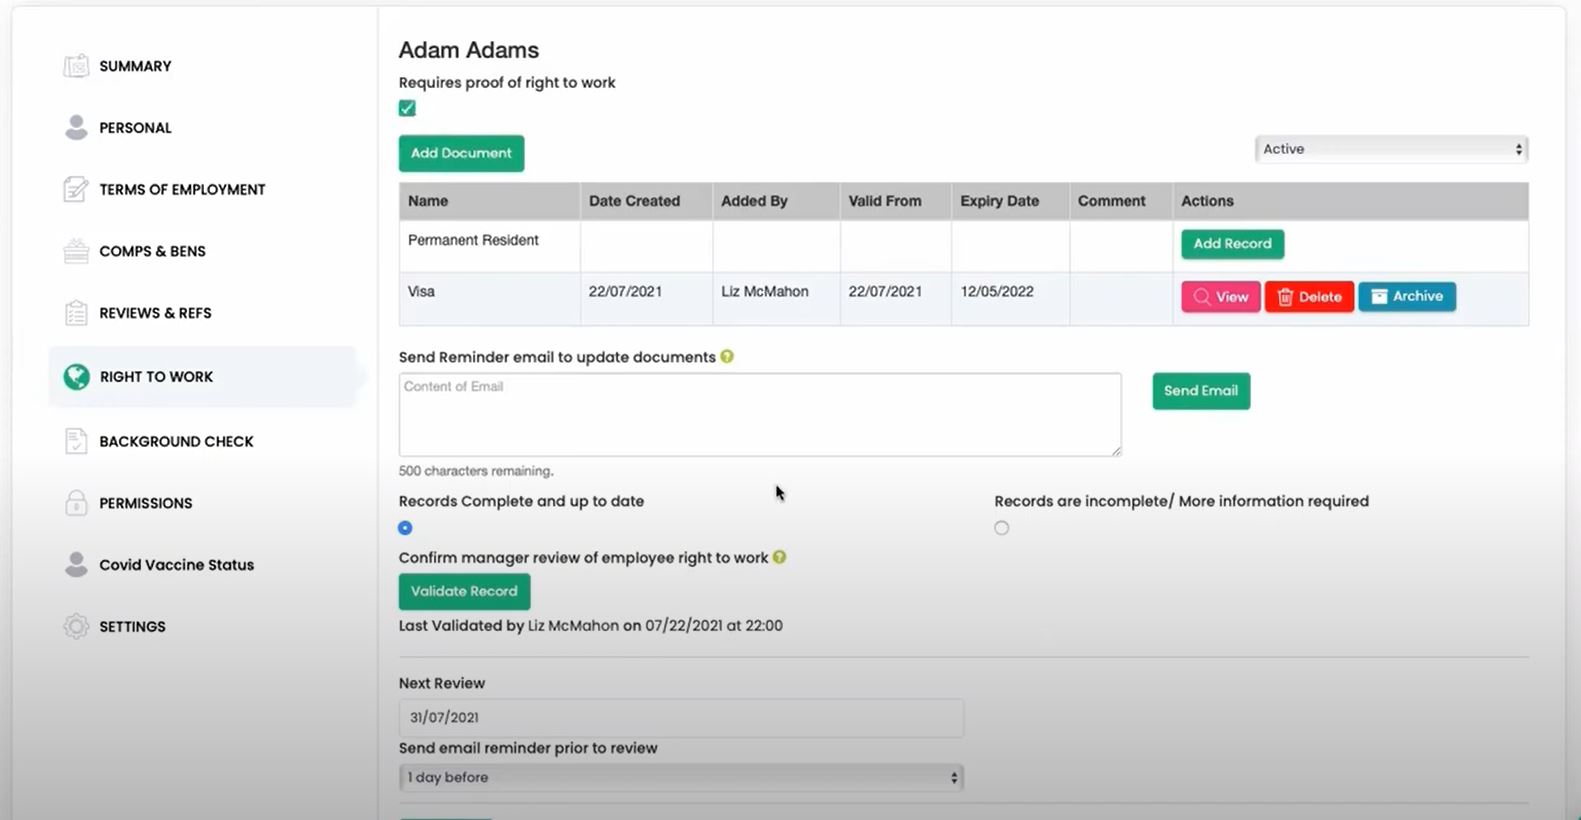The image size is (1581, 820).
Task: Open the Summary section
Action: tap(135, 66)
